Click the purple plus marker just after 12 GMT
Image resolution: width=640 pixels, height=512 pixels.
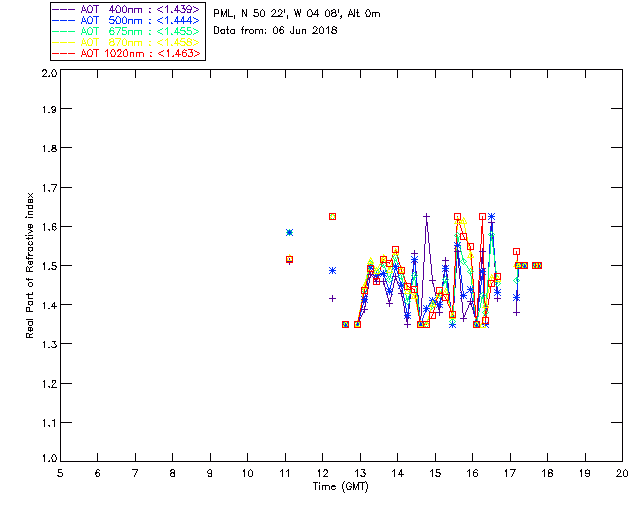click(332, 298)
